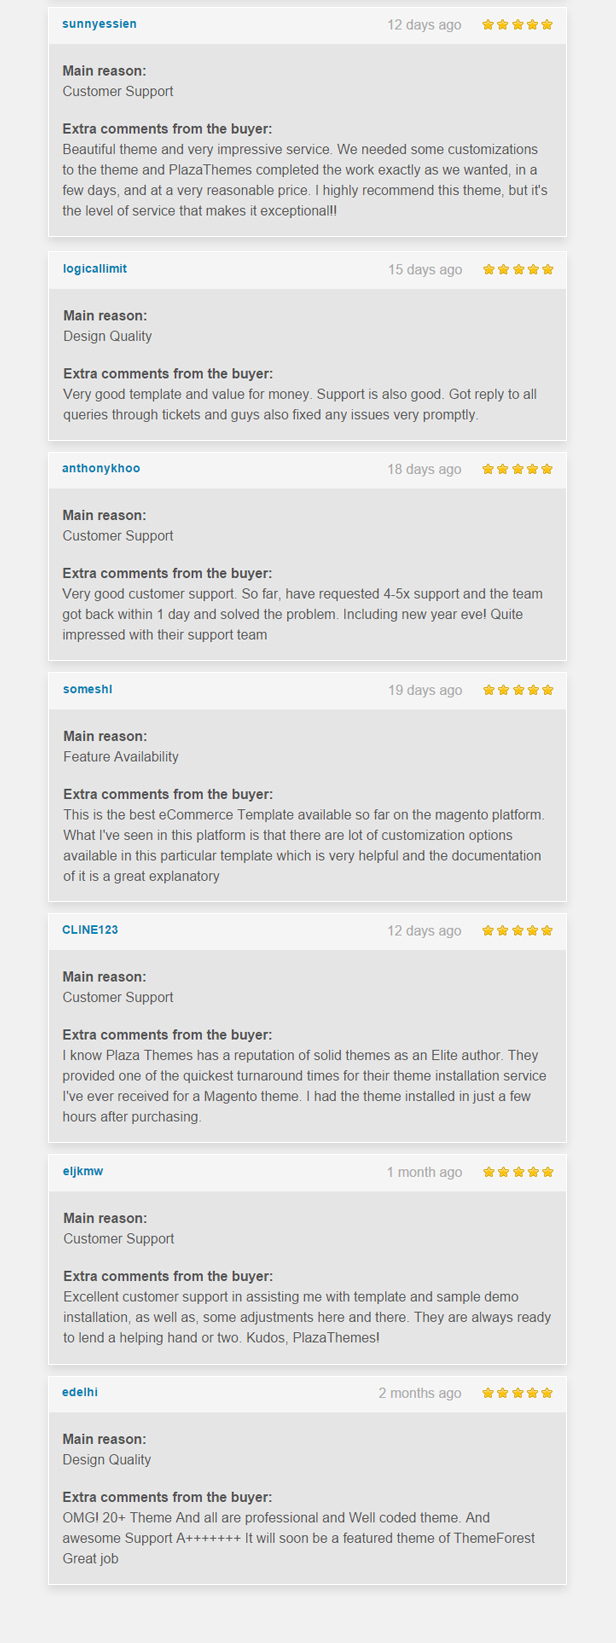Visit anthonykhoo's profile link
This screenshot has width=616, height=1643.
(x=101, y=469)
